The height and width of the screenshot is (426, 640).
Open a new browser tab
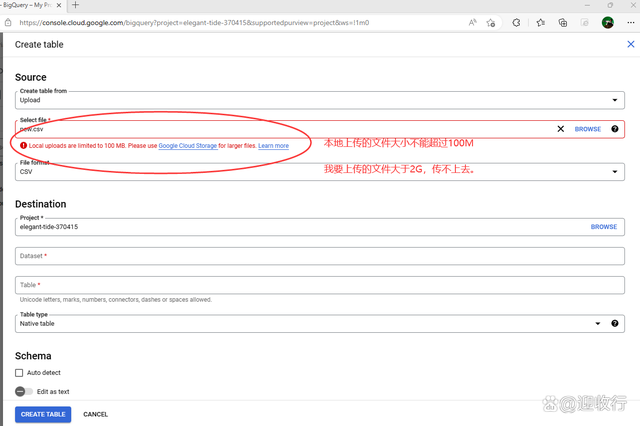(x=76, y=5)
